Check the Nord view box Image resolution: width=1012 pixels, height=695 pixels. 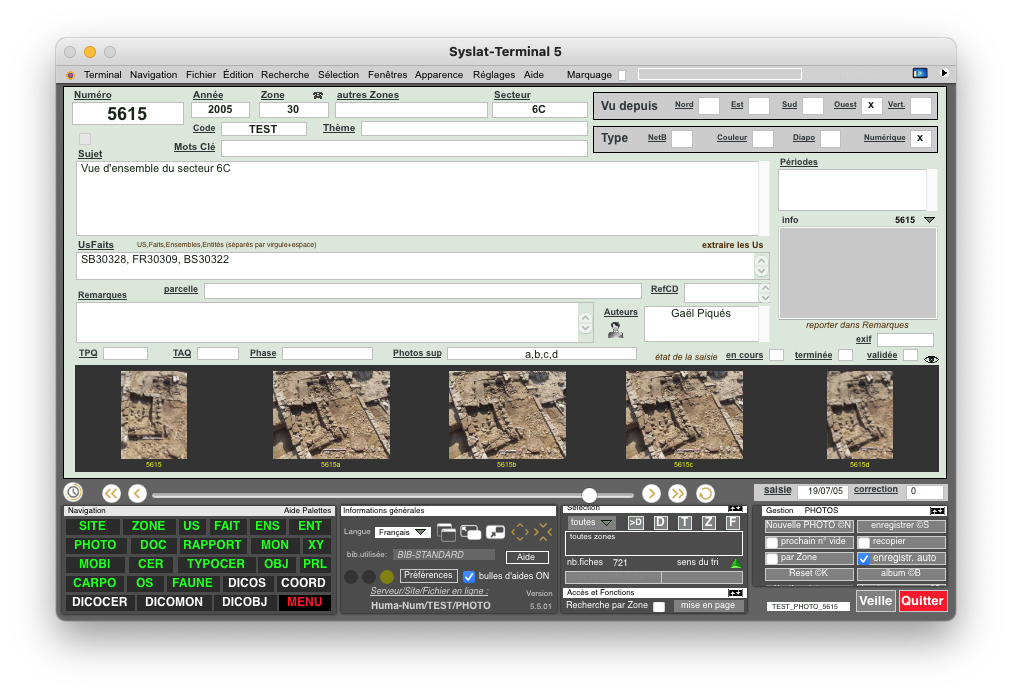tap(709, 105)
